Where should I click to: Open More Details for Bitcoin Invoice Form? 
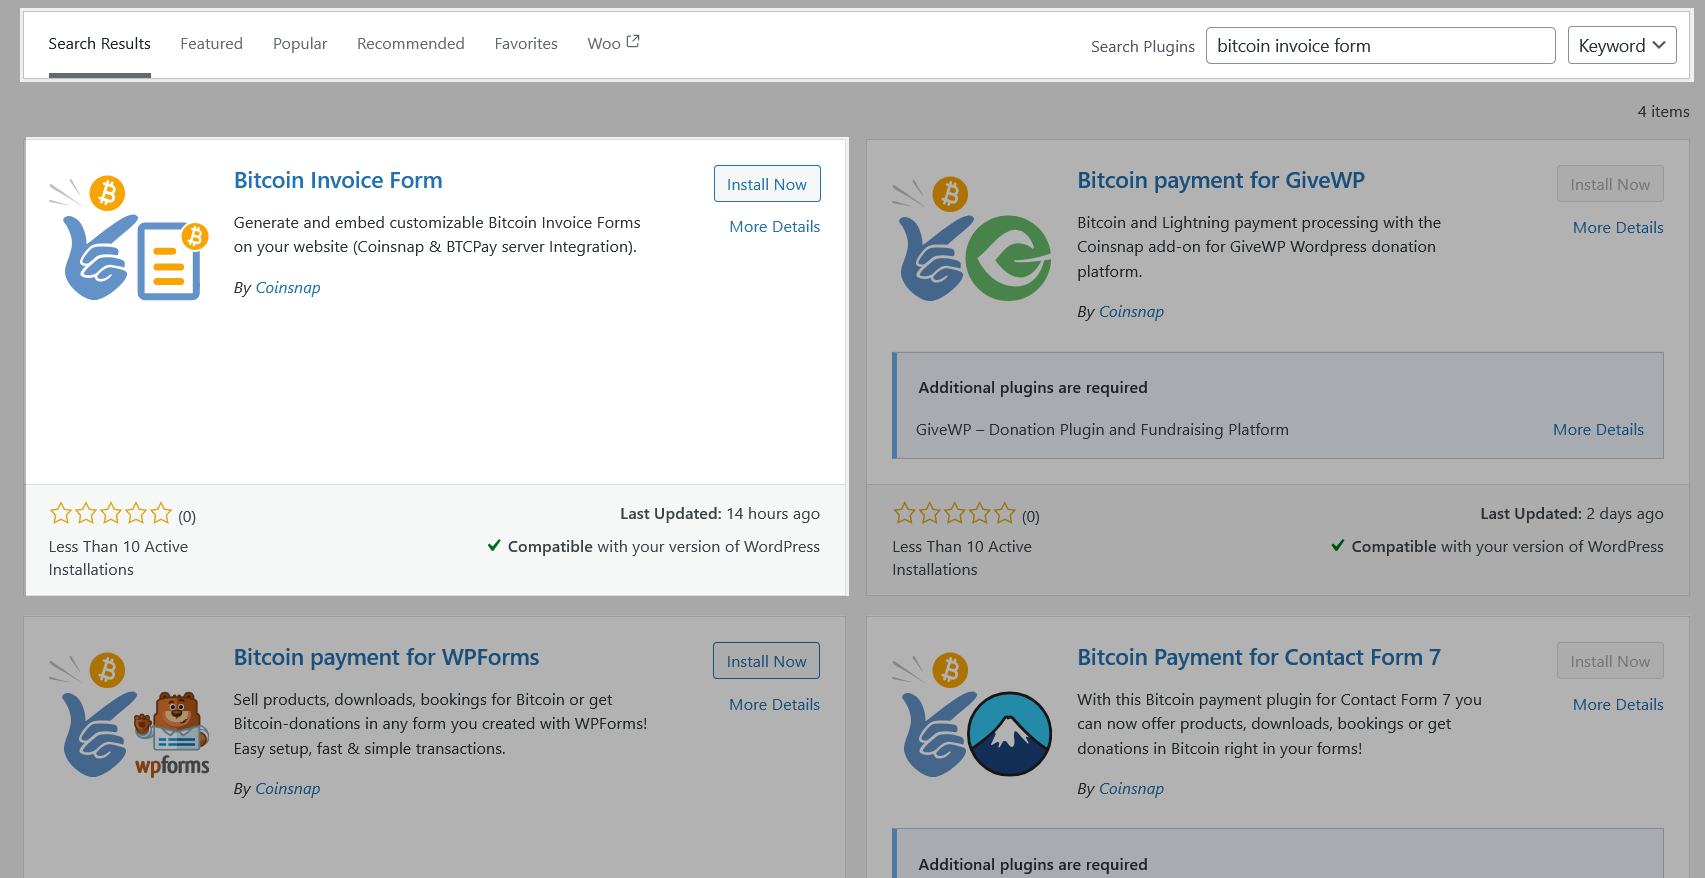pyautogui.click(x=774, y=227)
